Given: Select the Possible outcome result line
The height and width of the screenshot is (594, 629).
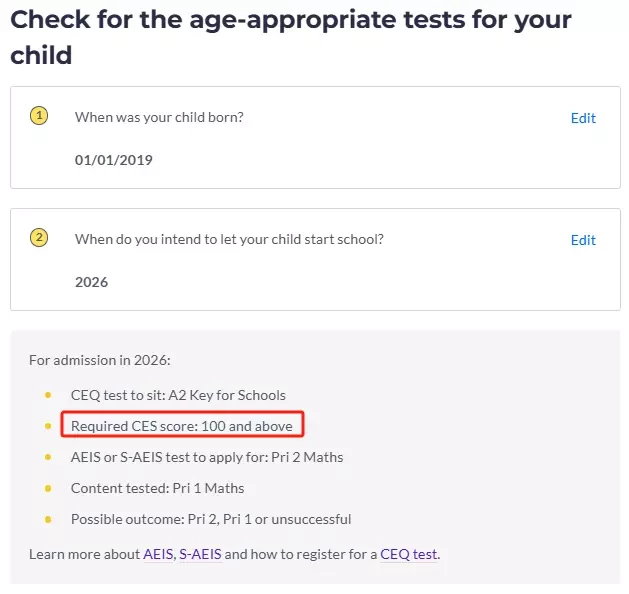Looking at the screenshot, I should click(x=211, y=519).
